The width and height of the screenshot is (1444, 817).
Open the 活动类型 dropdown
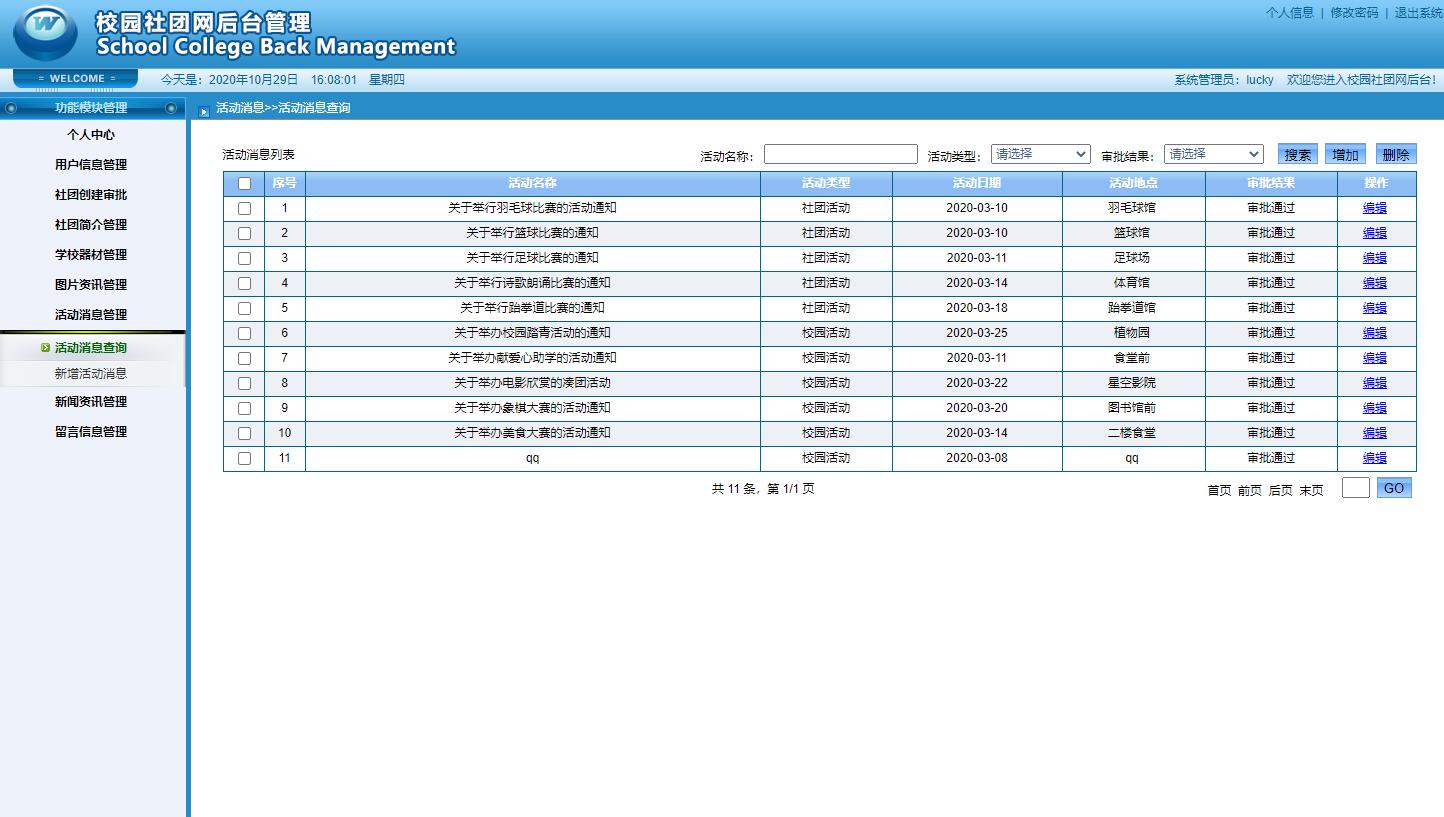coord(1040,154)
